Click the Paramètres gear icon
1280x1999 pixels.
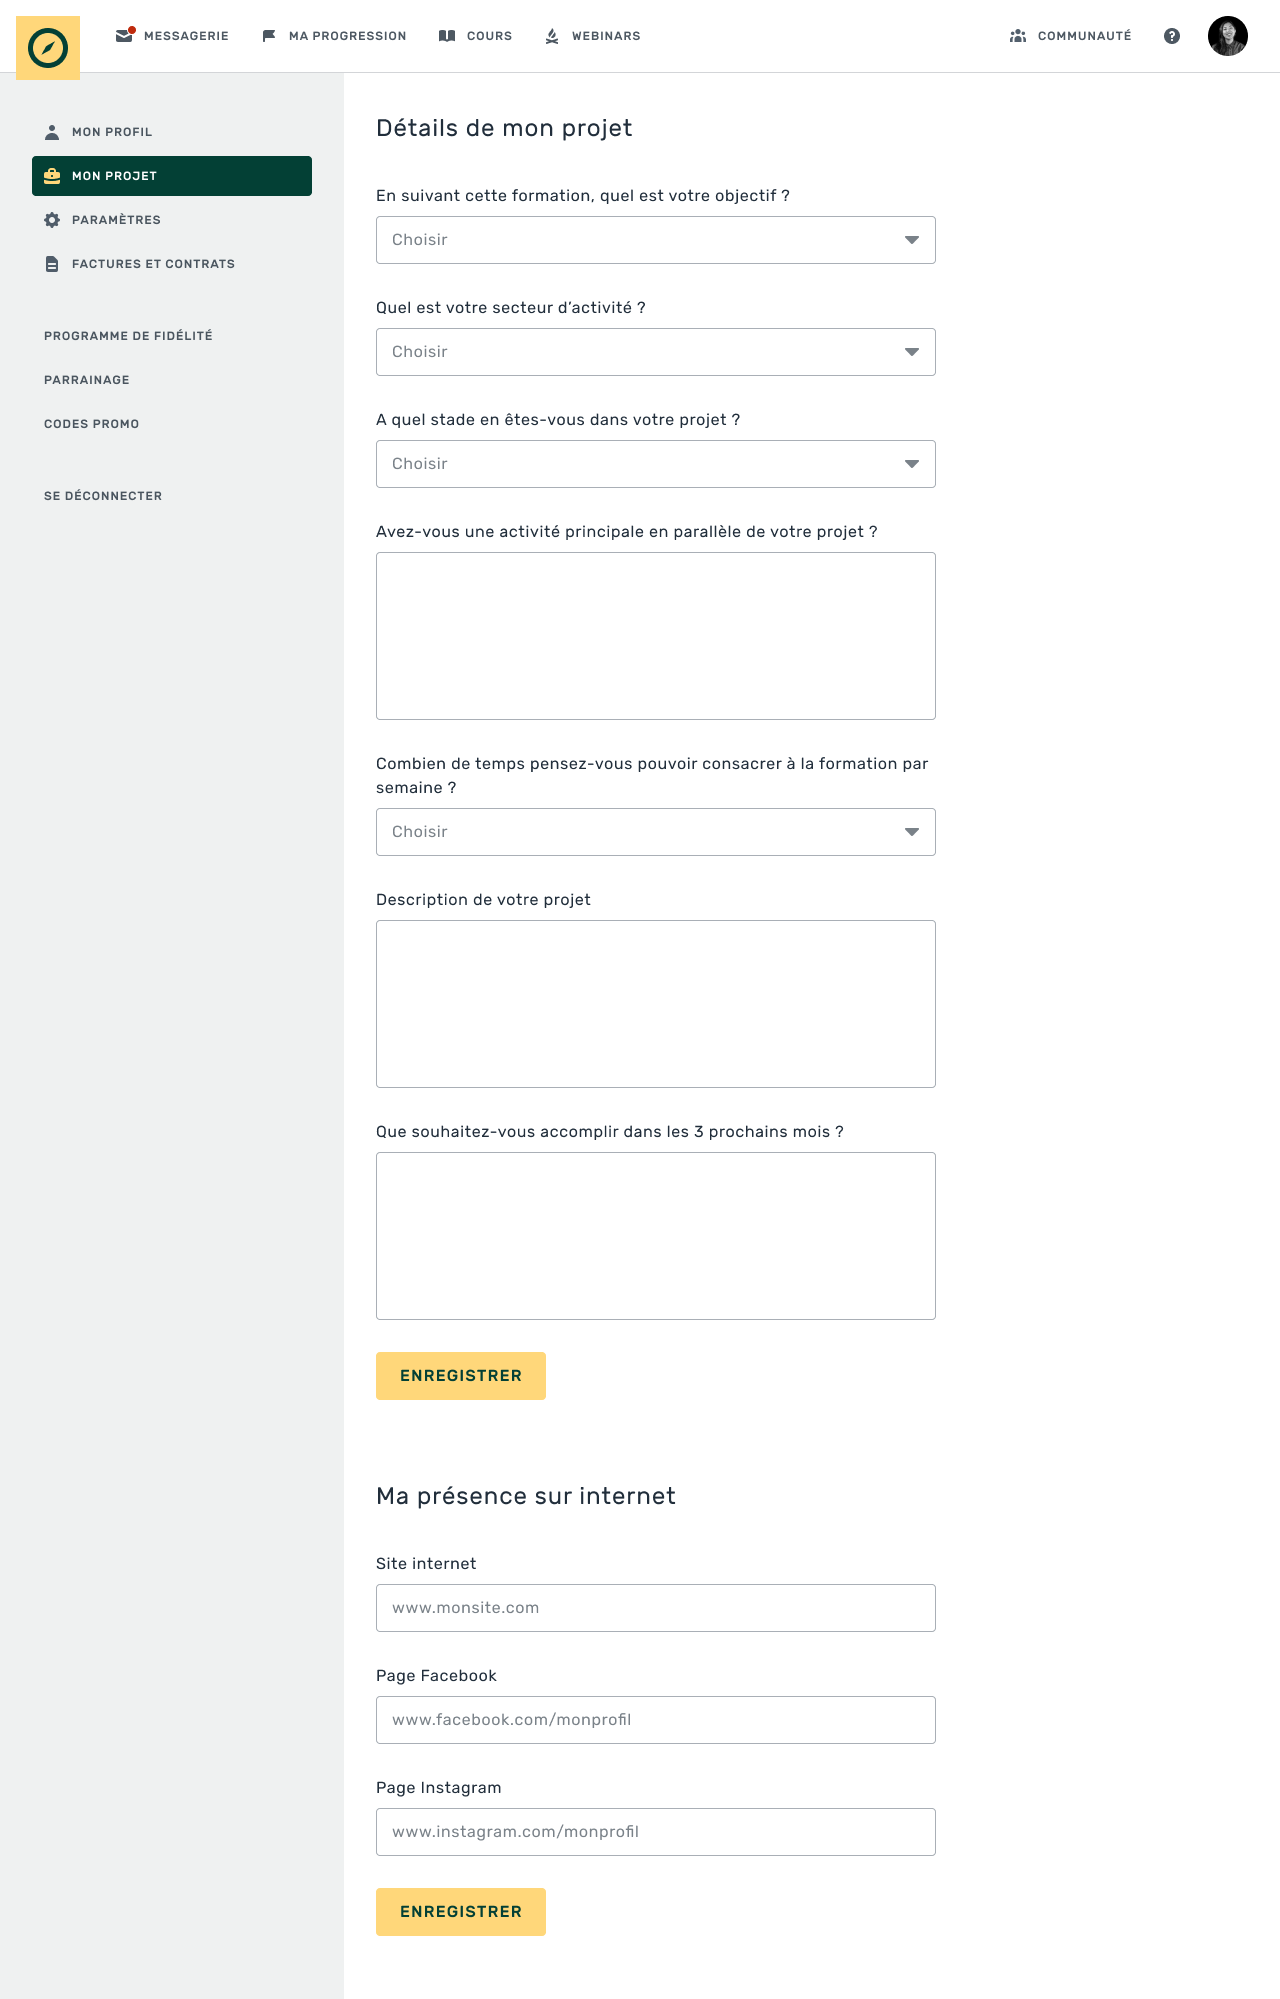point(52,220)
